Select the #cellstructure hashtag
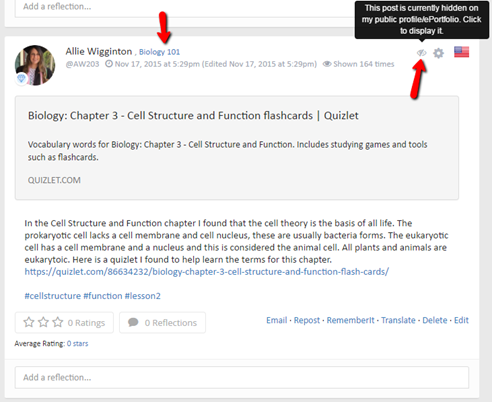This screenshot has width=492, height=402. pyautogui.click(x=53, y=296)
